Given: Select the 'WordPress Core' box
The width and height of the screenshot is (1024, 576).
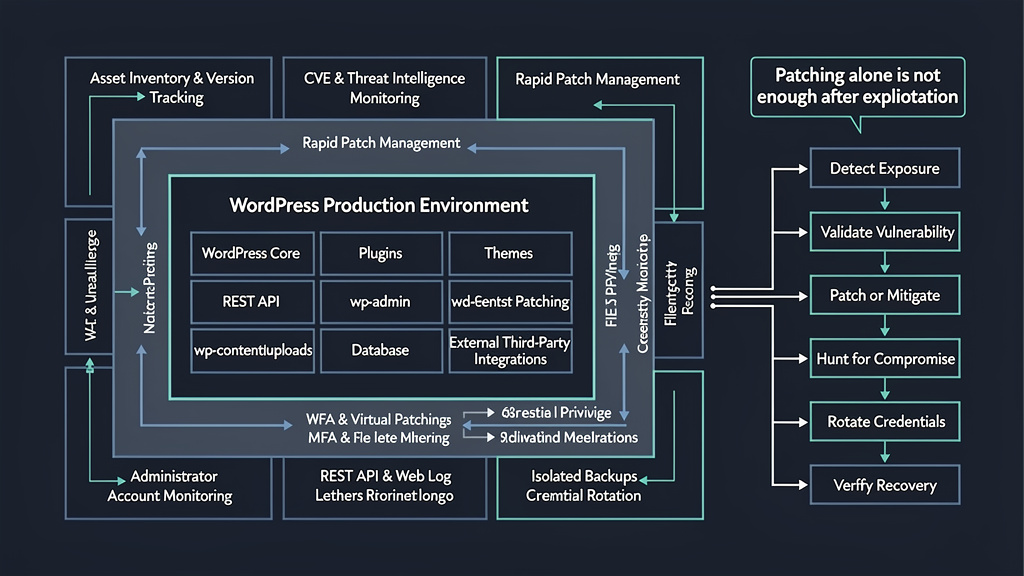Looking at the screenshot, I should (252, 253).
